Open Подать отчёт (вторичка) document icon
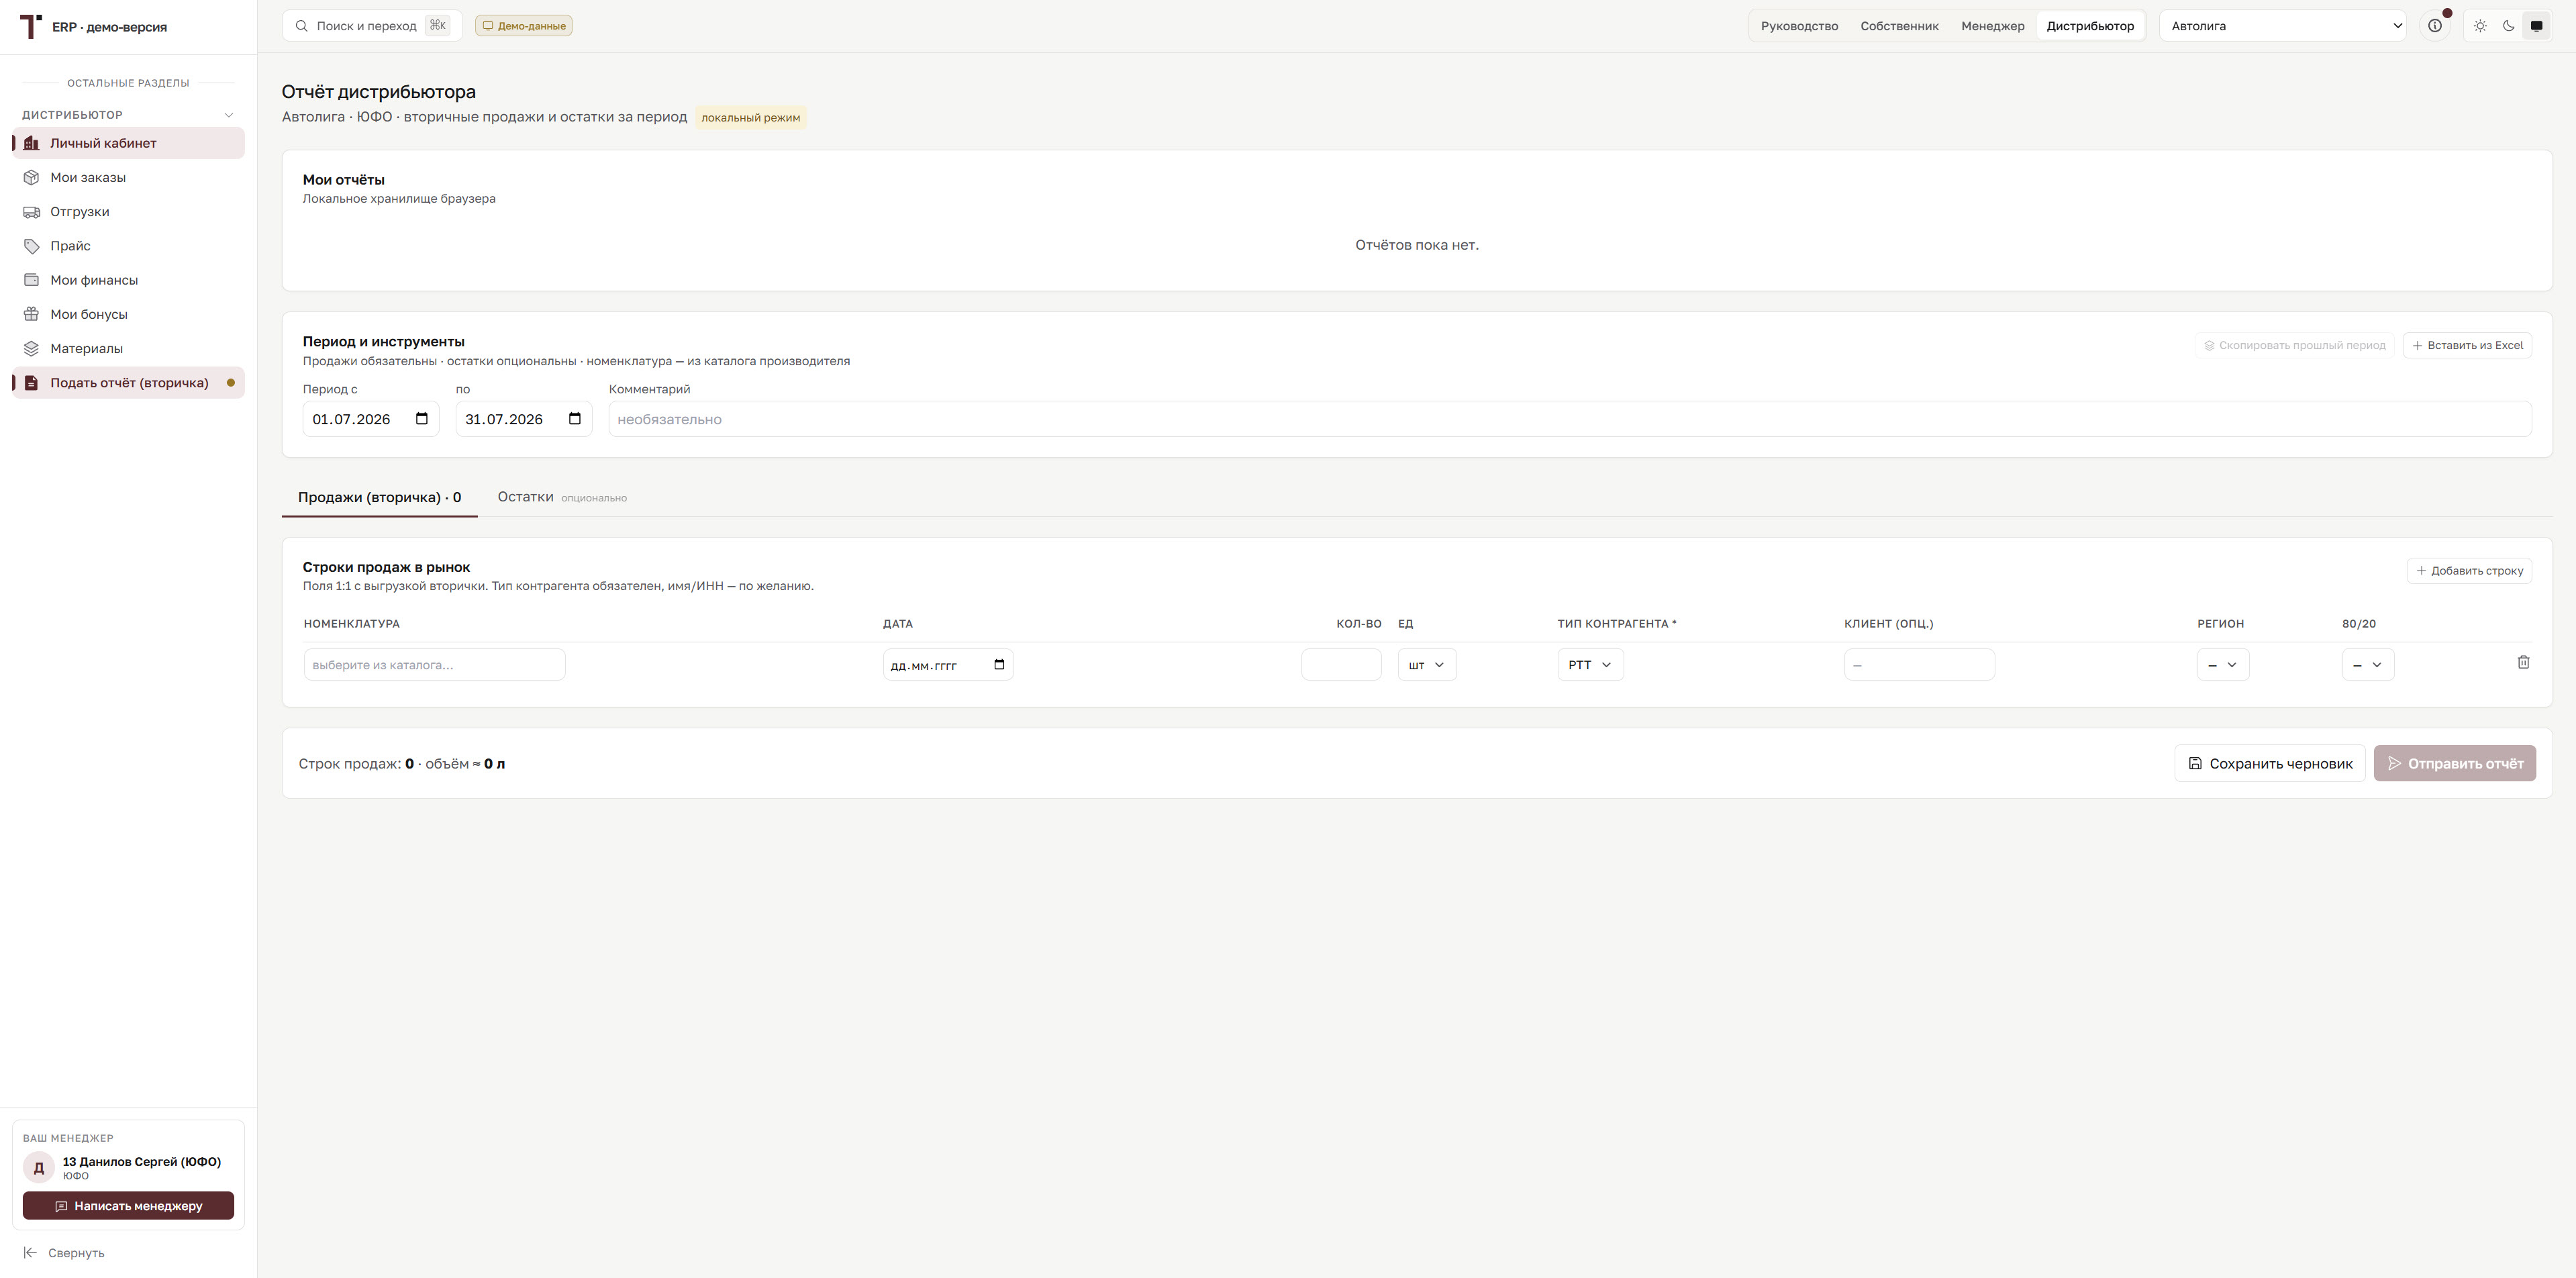The image size is (2576, 1278). click(x=31, y=383)
